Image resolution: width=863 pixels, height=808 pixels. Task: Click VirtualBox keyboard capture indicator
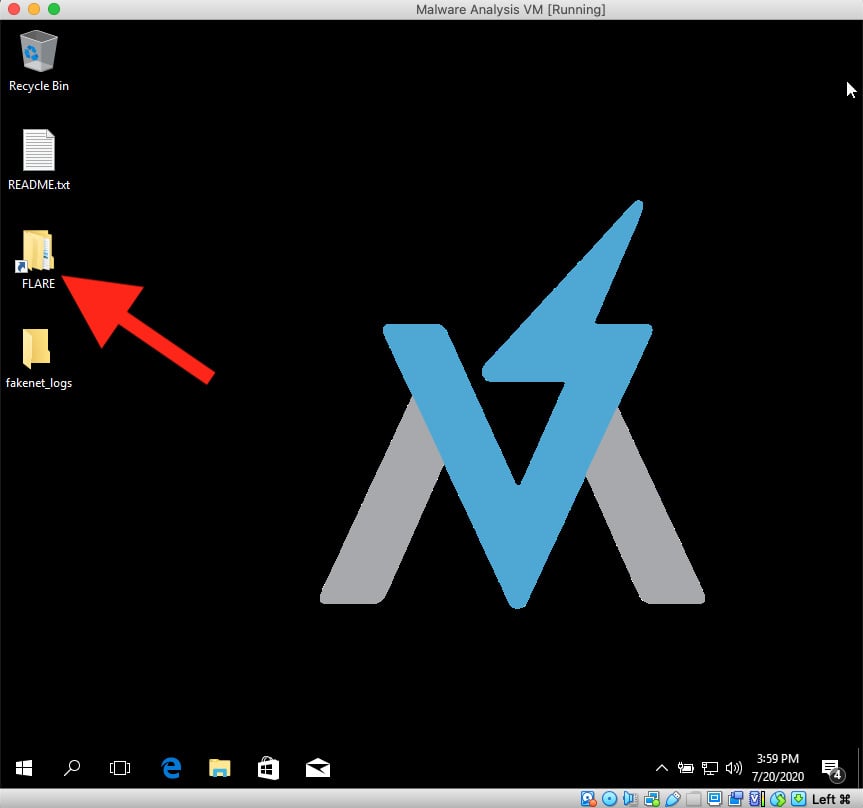(x=799, y=799)
